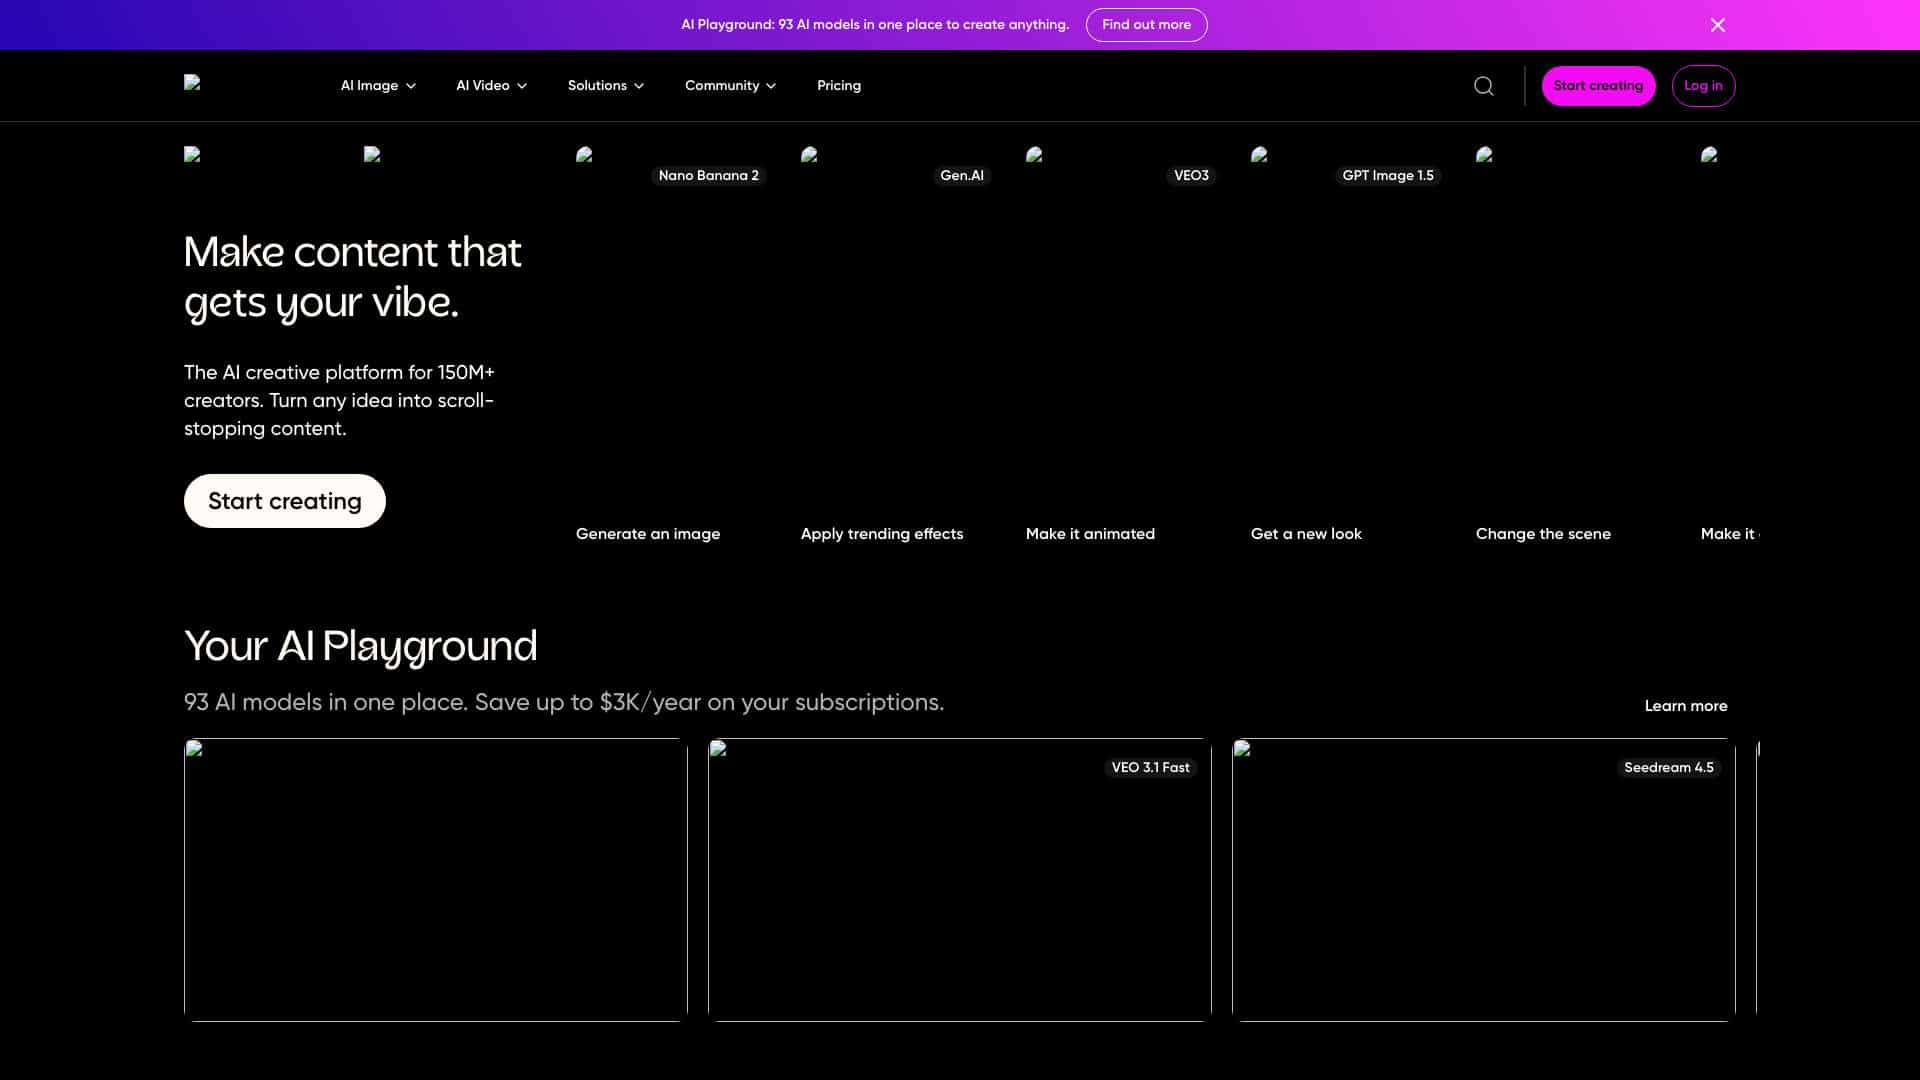
Task: Open the Community dropdown
Action: coord(730,86)
